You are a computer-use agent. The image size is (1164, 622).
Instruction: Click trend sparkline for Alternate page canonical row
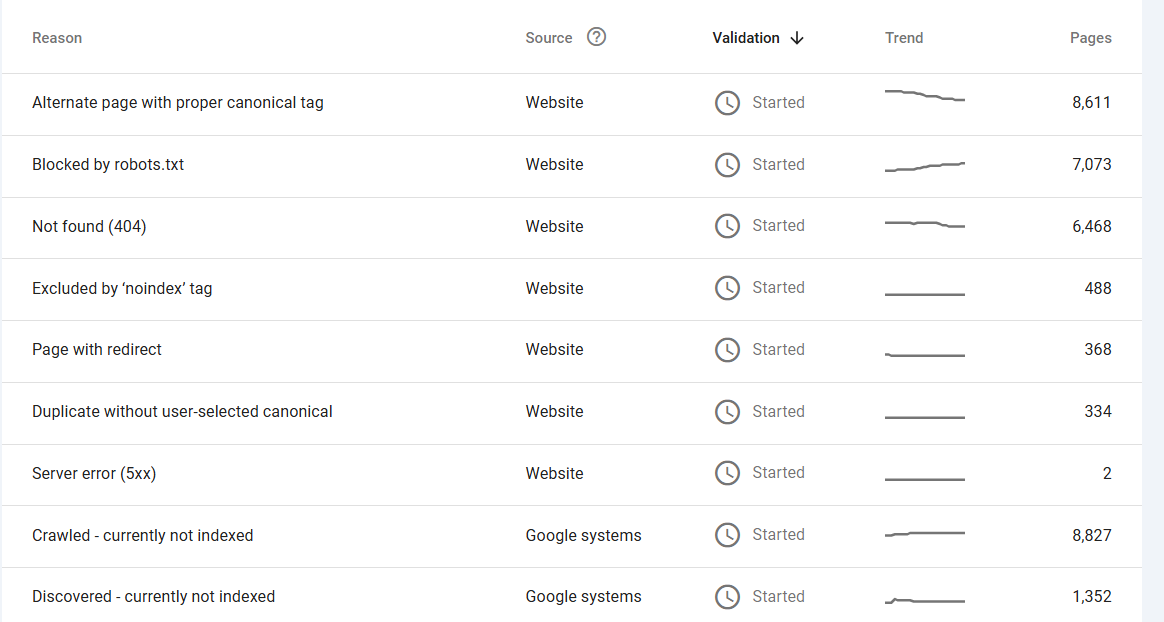(x=925, y=96)
